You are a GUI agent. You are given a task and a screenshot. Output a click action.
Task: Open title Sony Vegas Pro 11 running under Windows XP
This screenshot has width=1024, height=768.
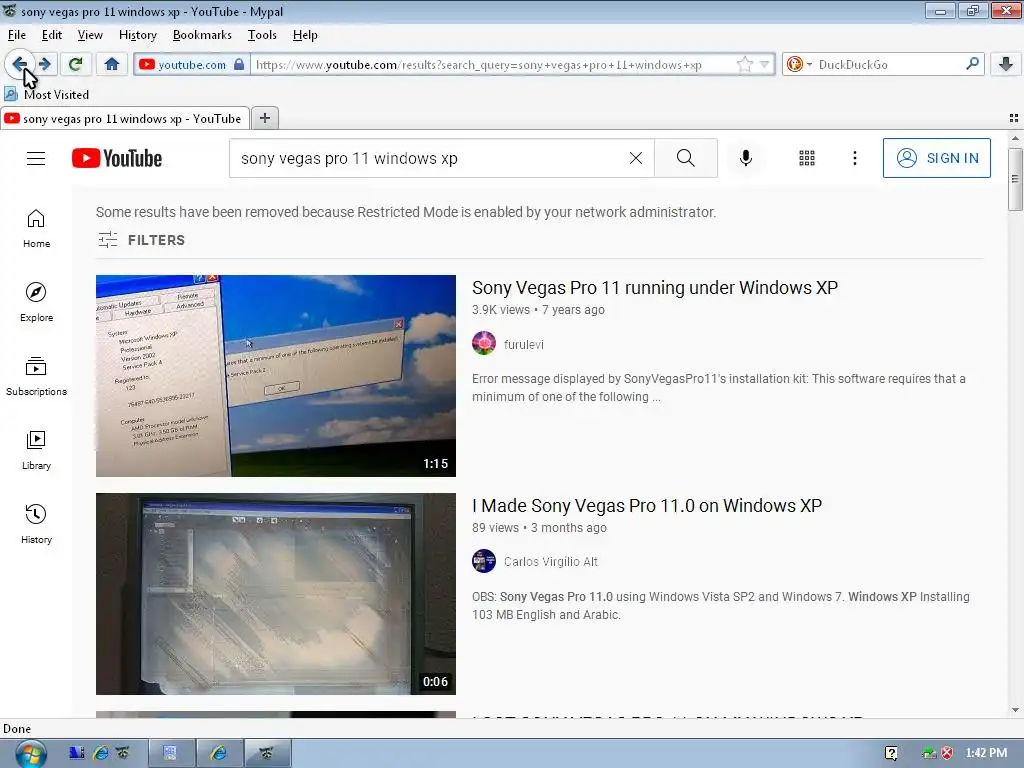pos(654,287)
